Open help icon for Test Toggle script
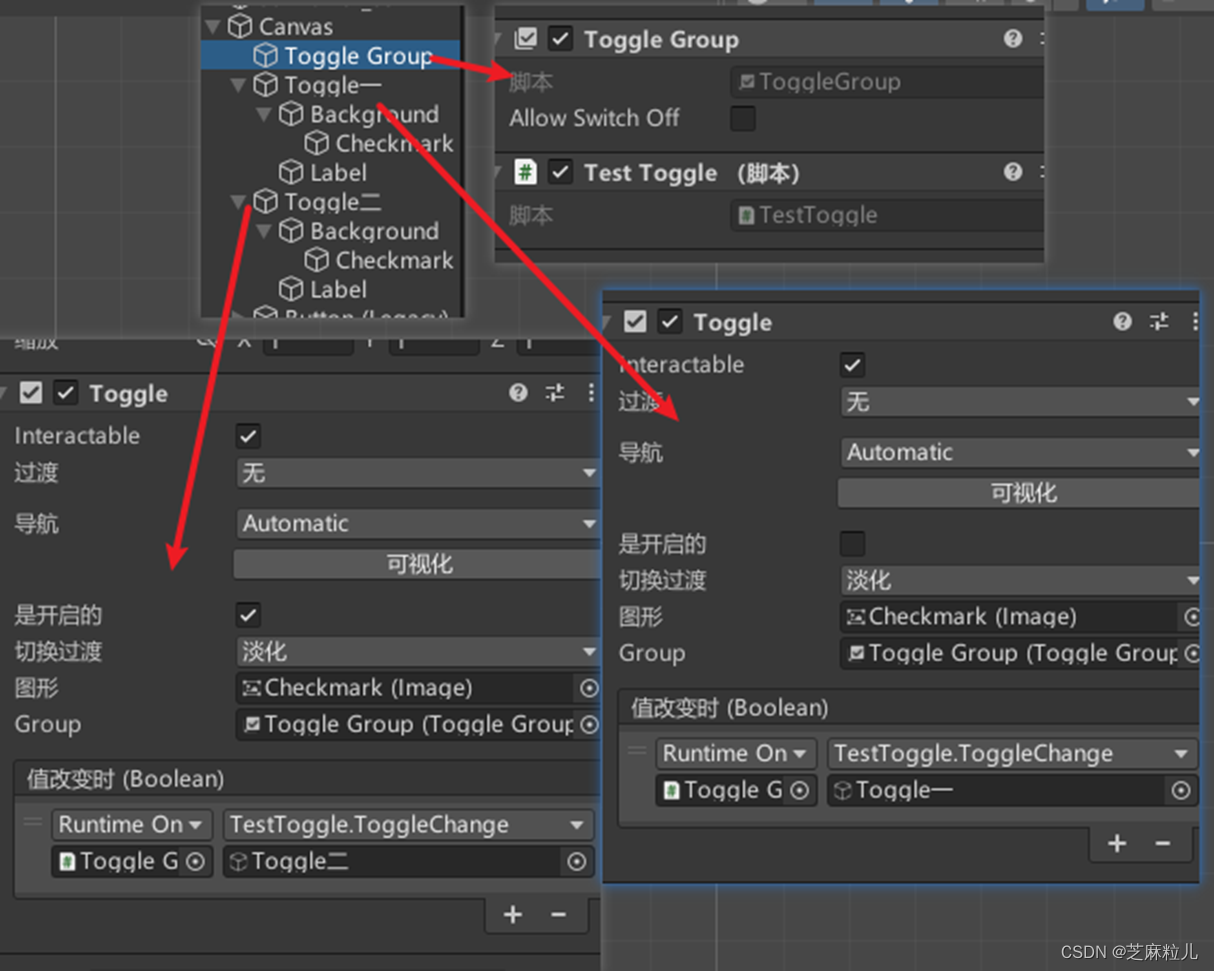 1013,172
